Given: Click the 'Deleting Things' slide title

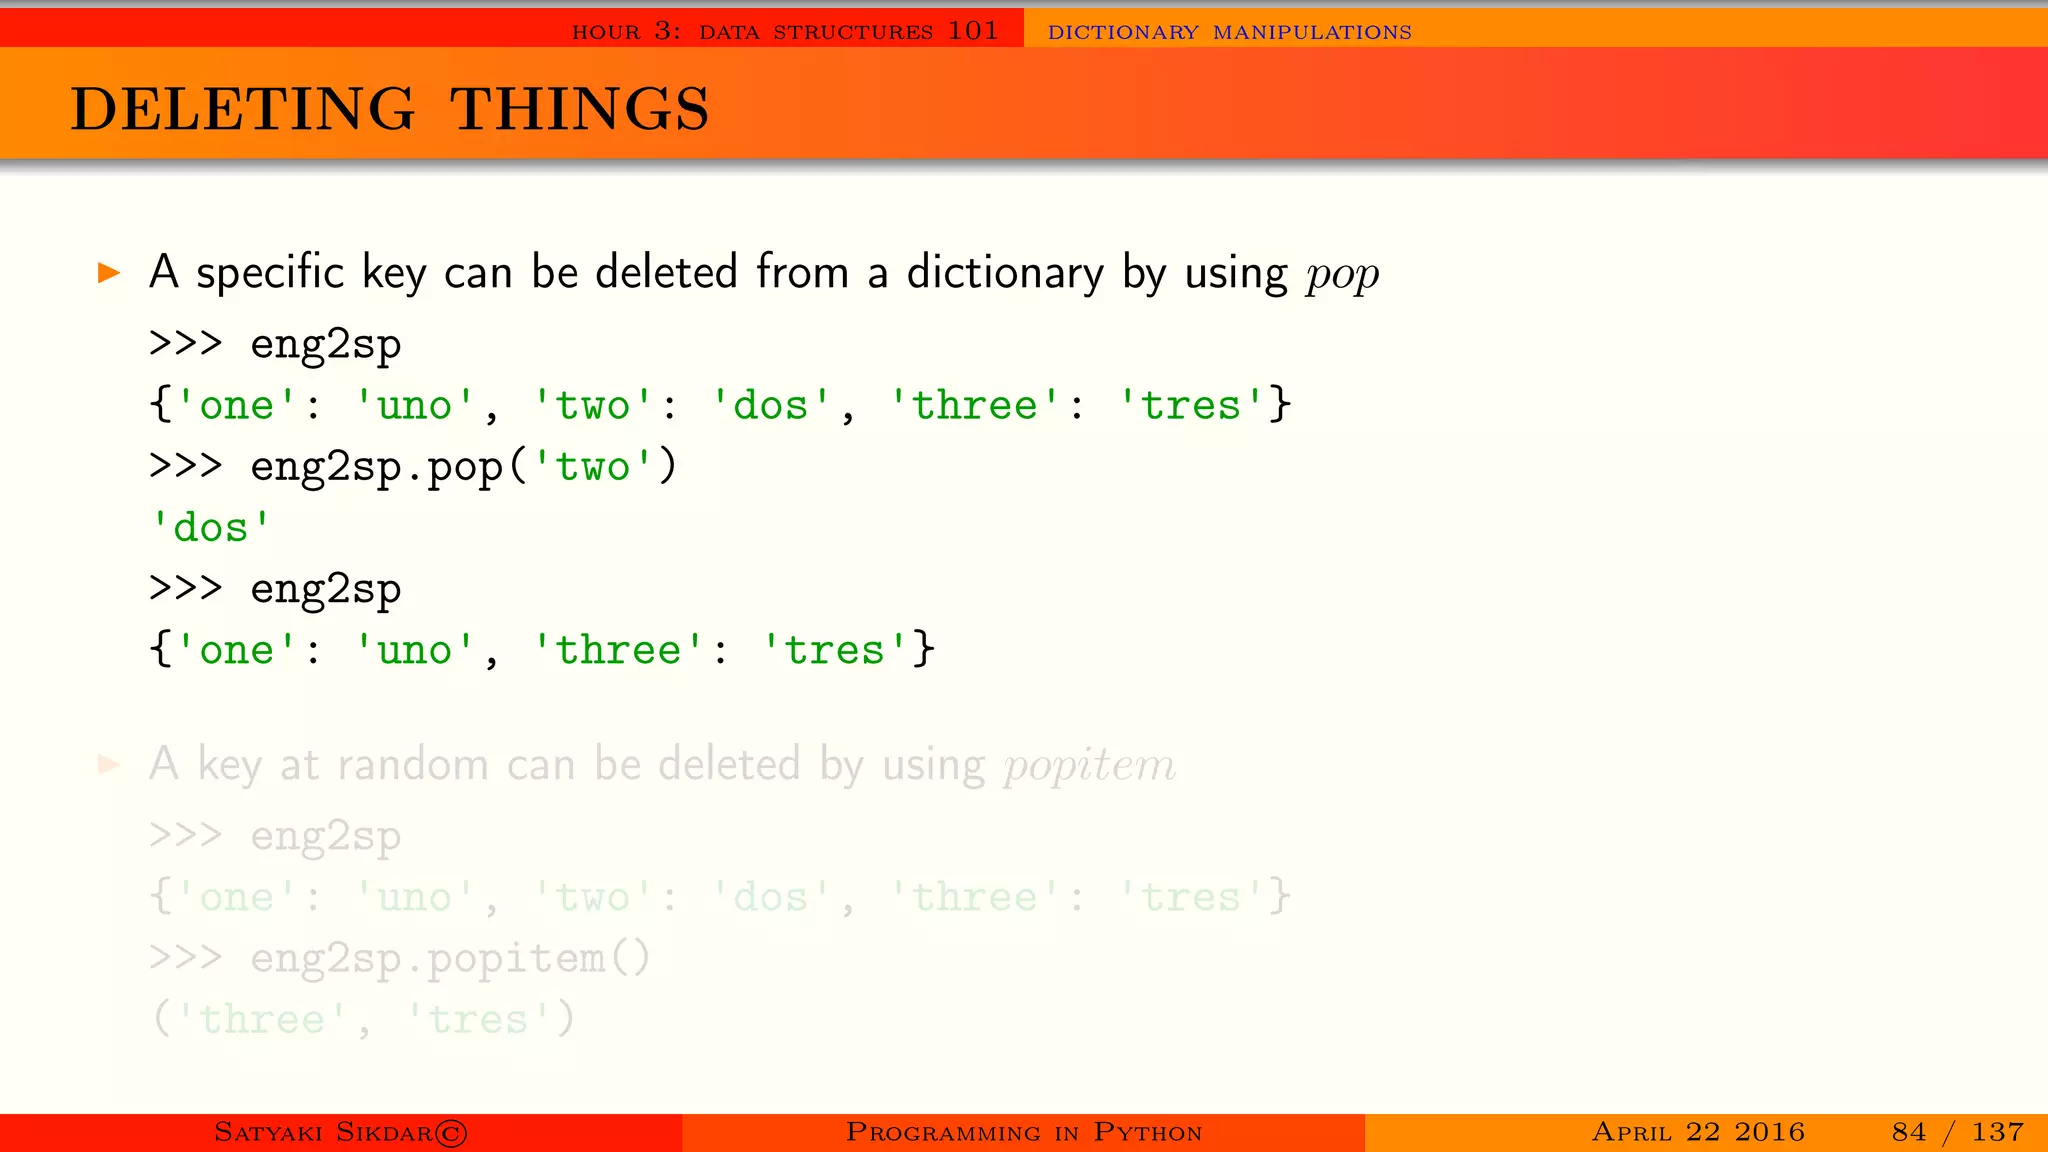Looking at the screenshot, I should point(390,108).
